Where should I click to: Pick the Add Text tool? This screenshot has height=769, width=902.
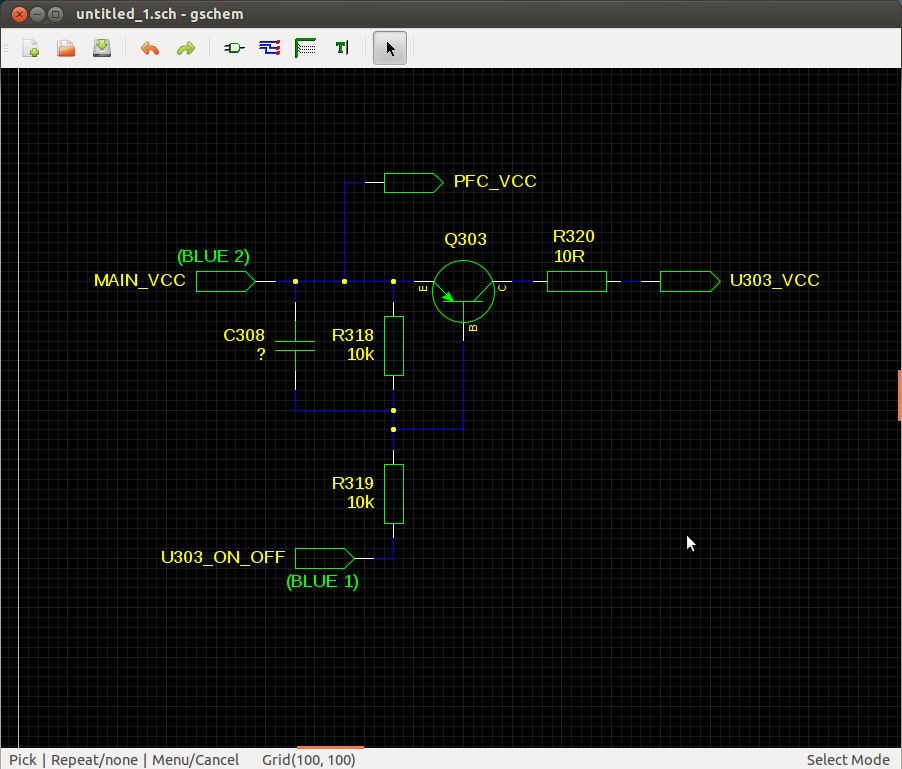point(342,48)
